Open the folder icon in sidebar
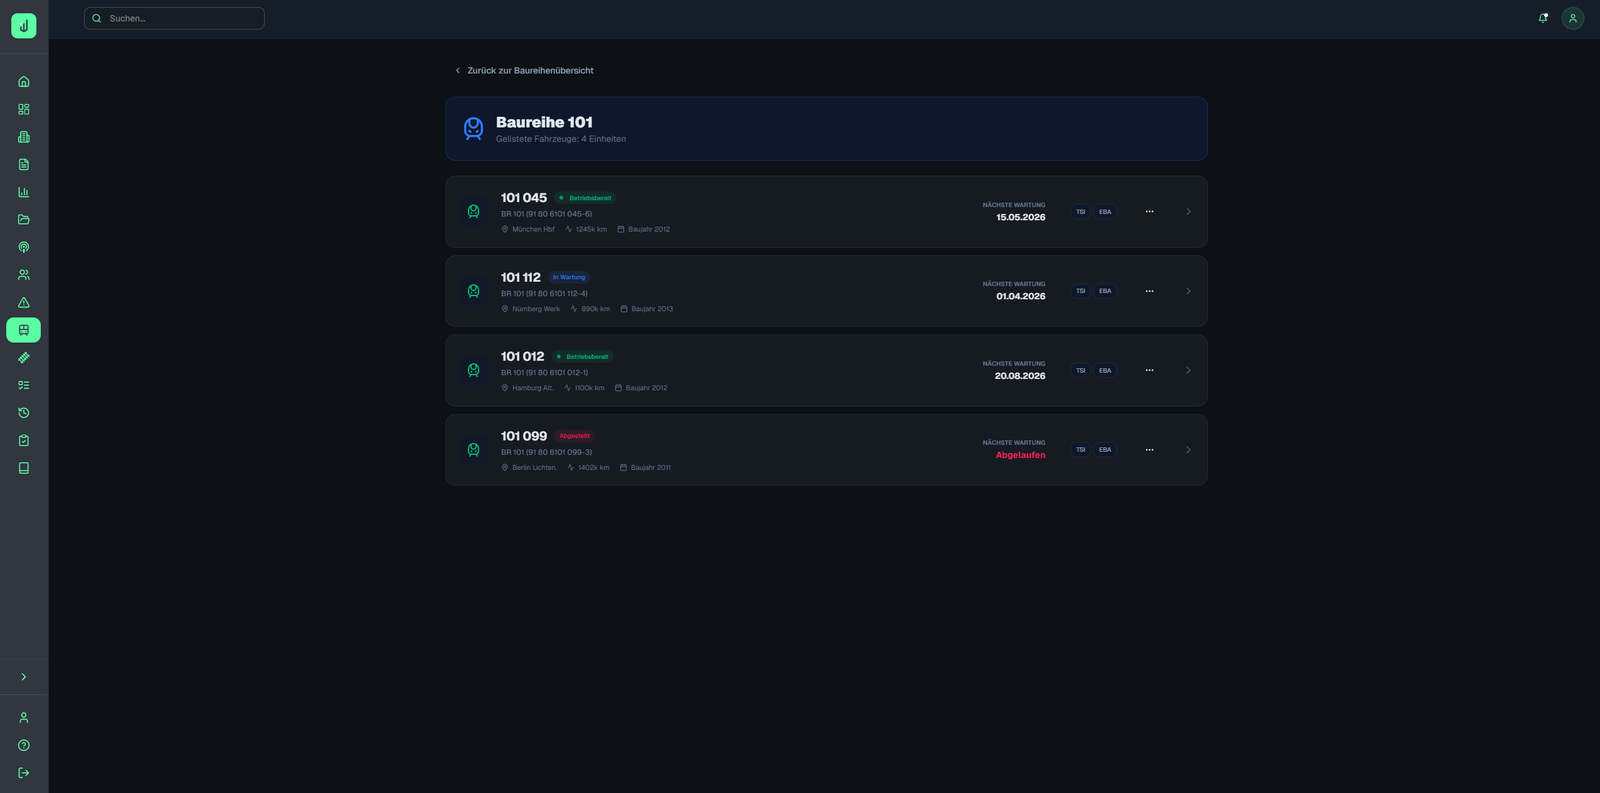The image size is (1600, 793). (x=24, y=220)
